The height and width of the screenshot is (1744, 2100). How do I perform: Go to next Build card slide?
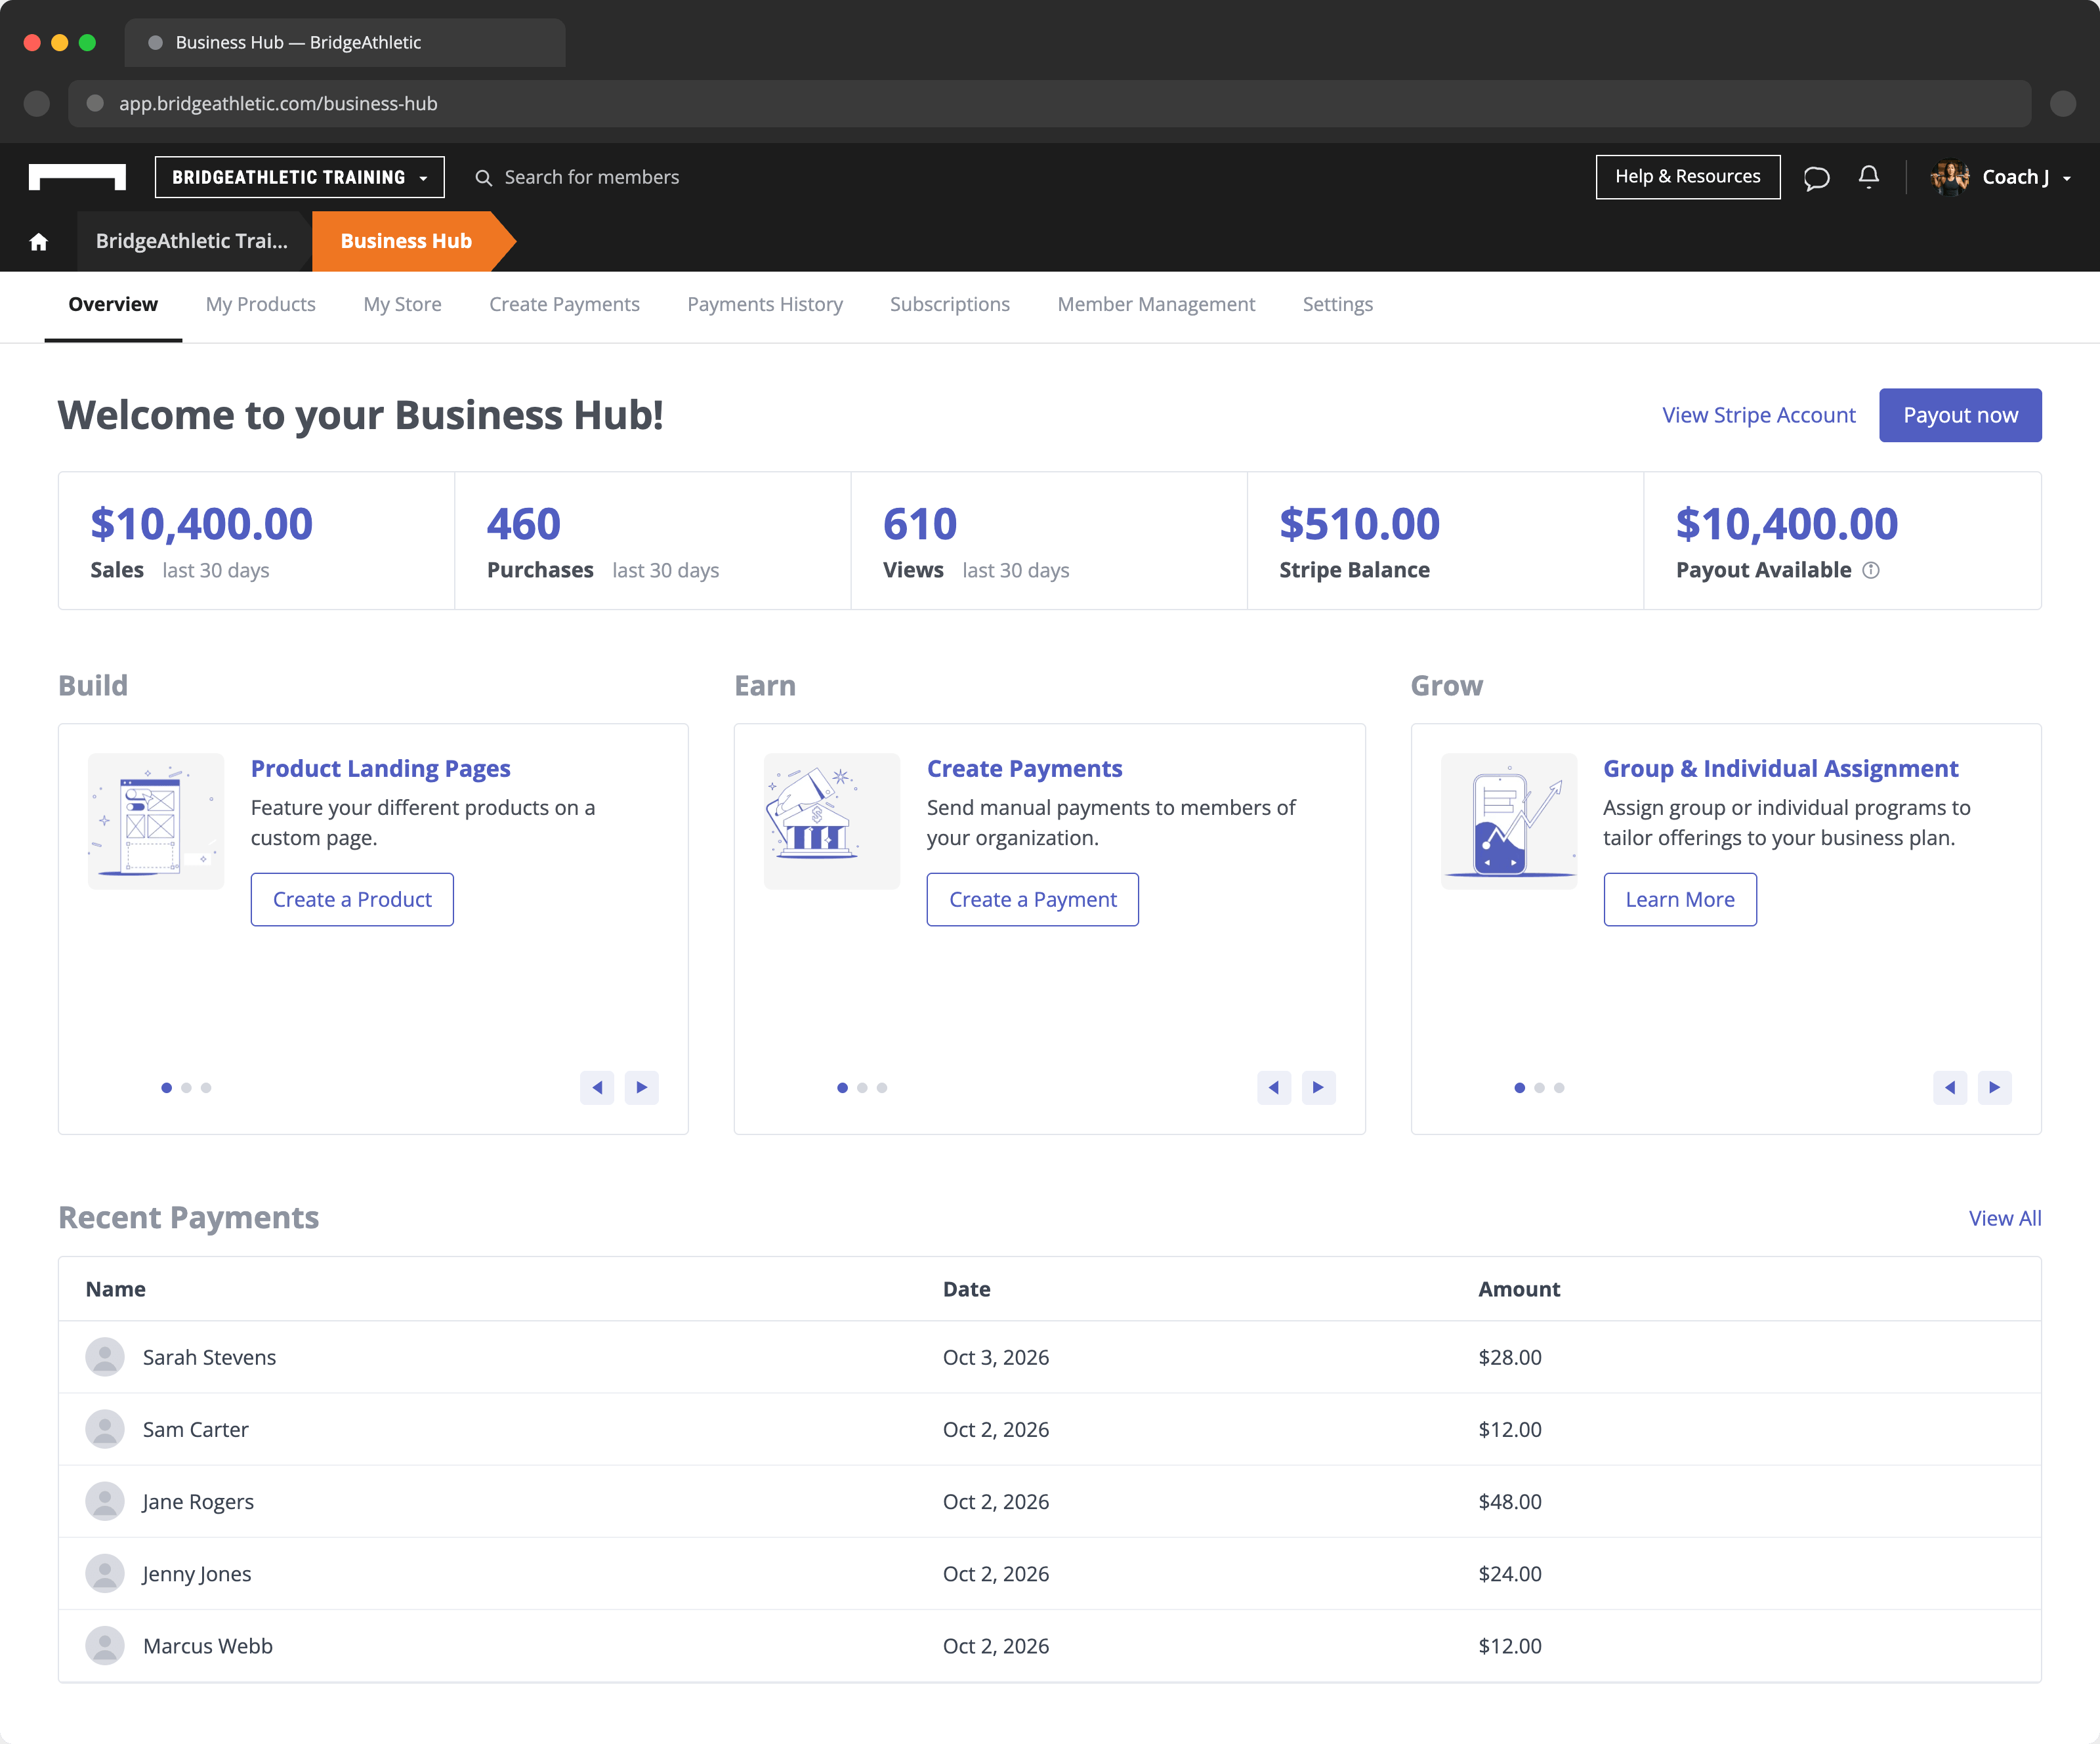(x=642, y=1087)
